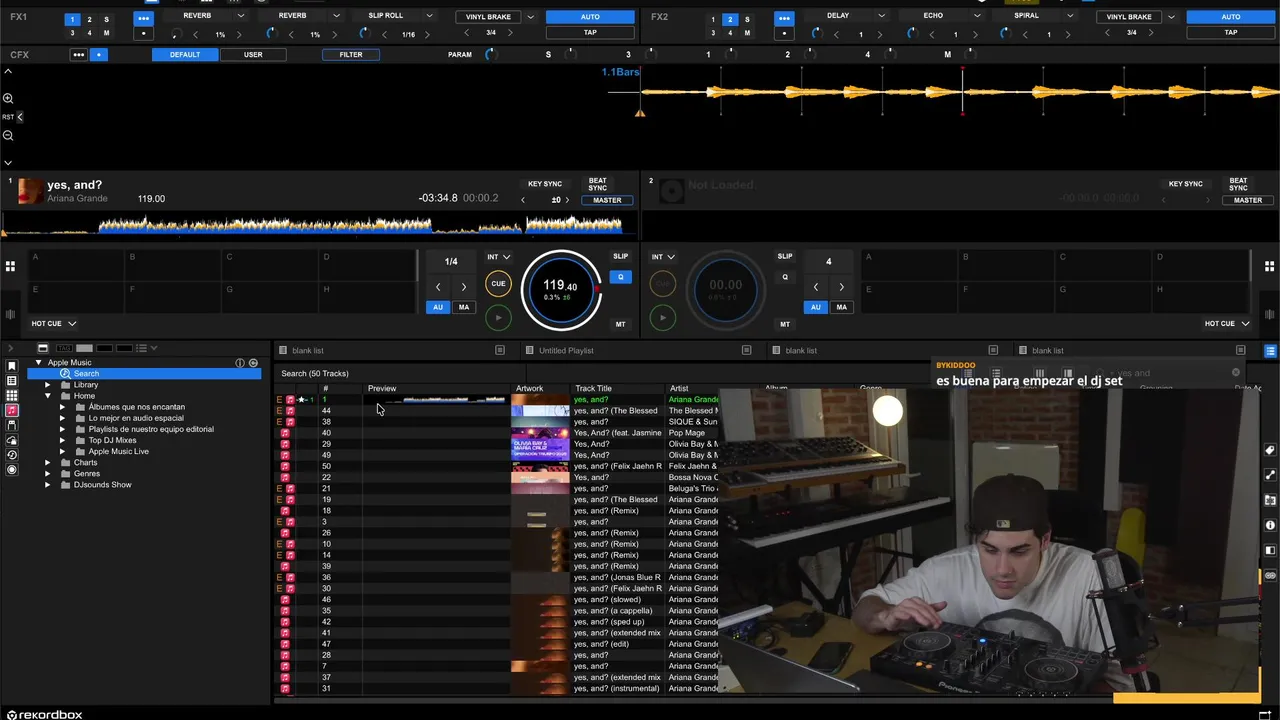Click the CFX FILTER button
1280x720 pixels.
click(351, 54)
